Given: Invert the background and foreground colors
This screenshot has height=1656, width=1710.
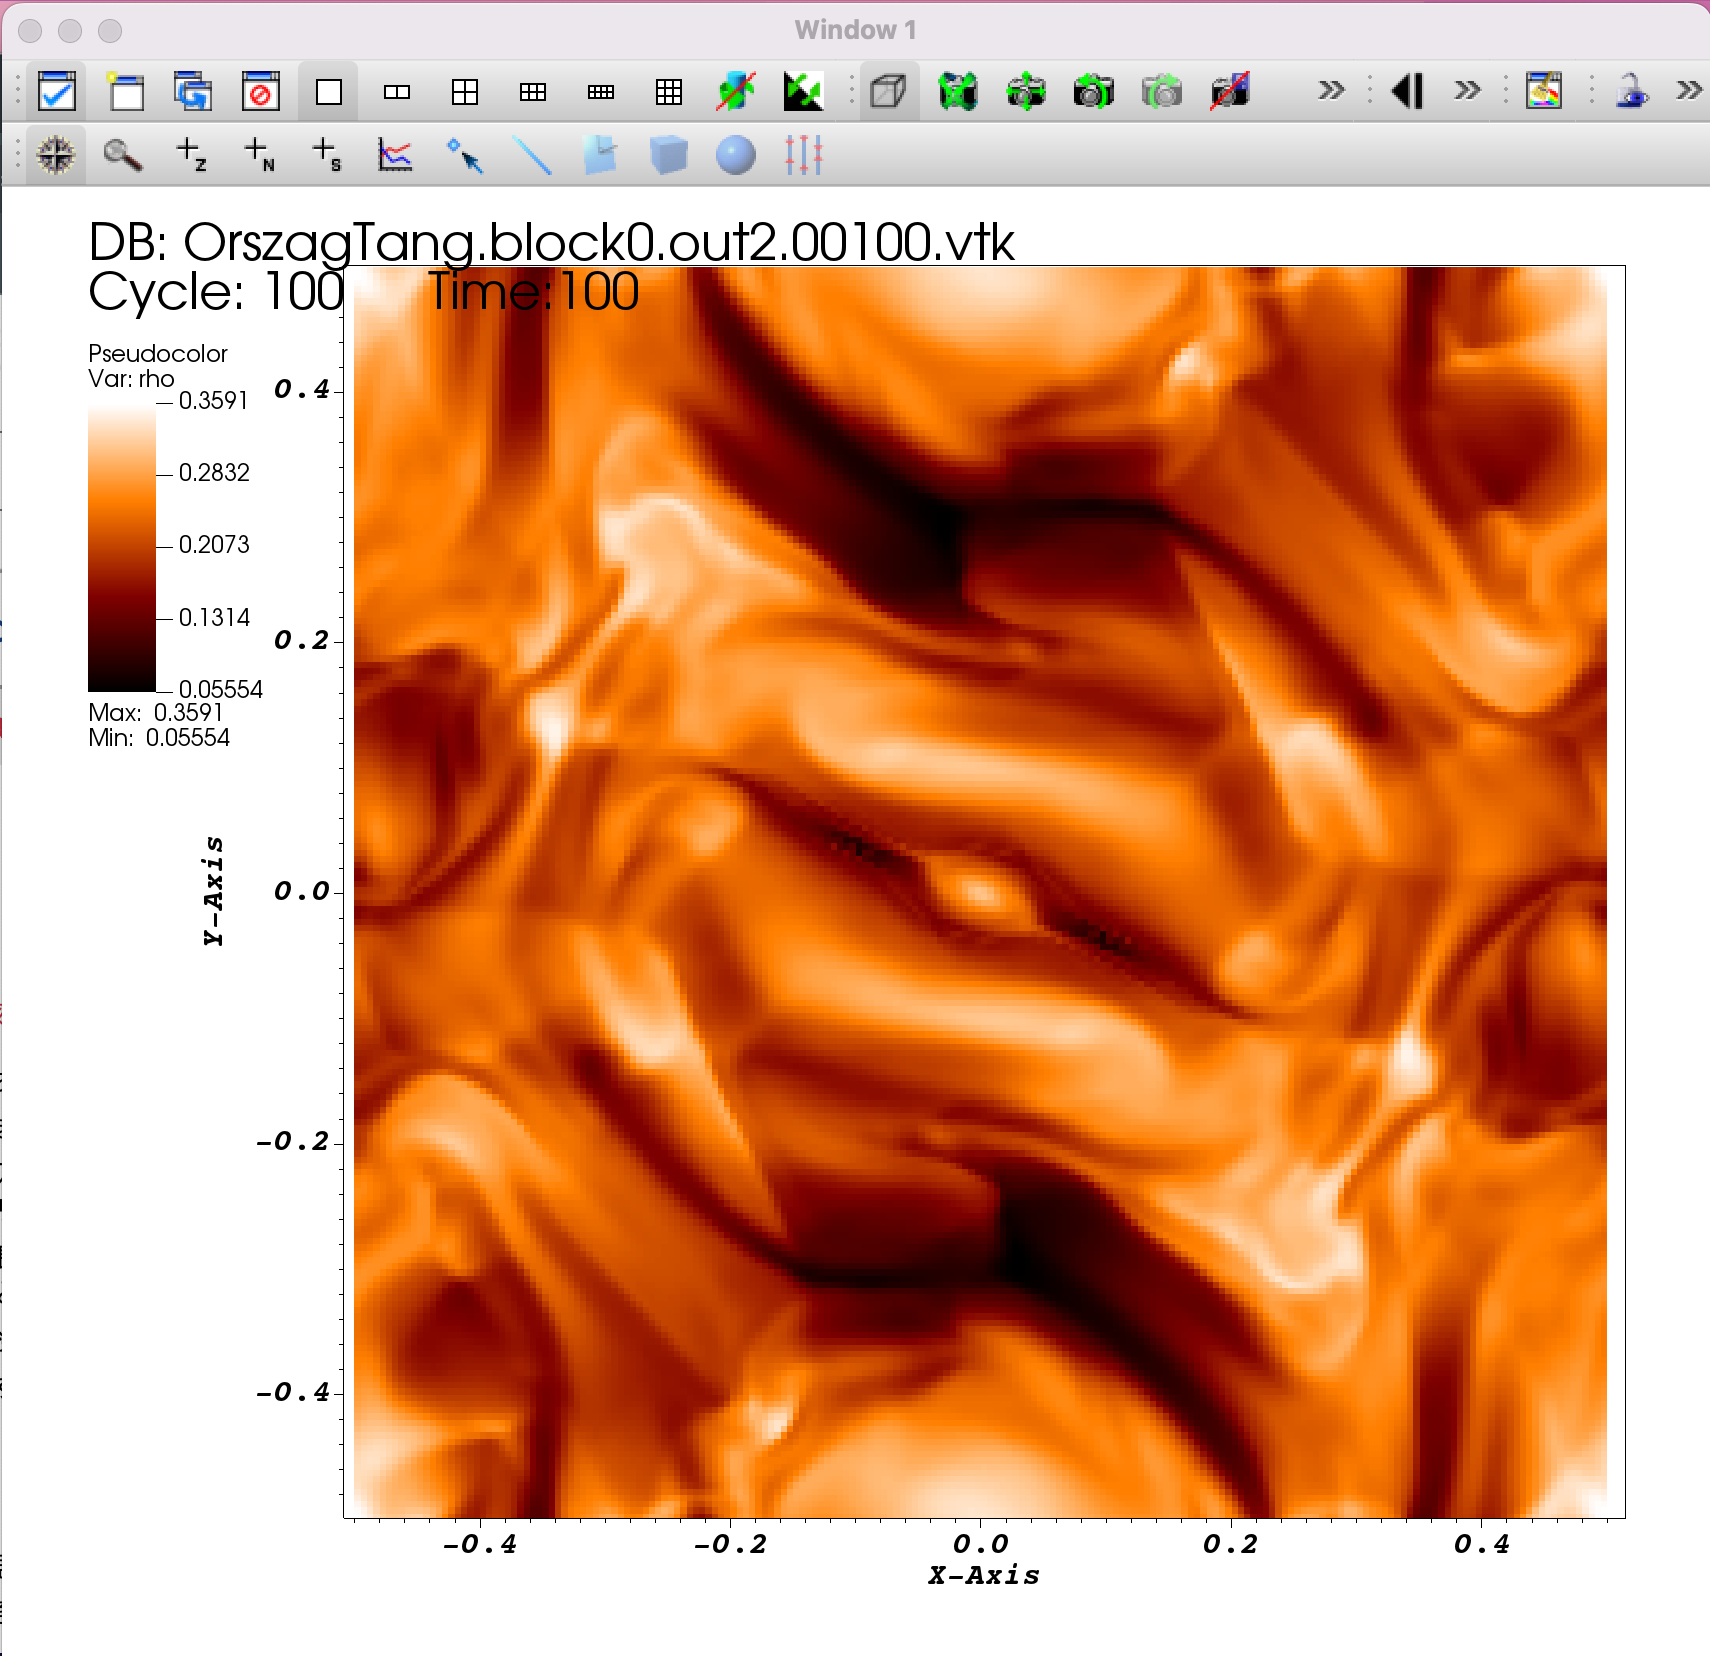Looking at the screenshot, I should 803,92.
